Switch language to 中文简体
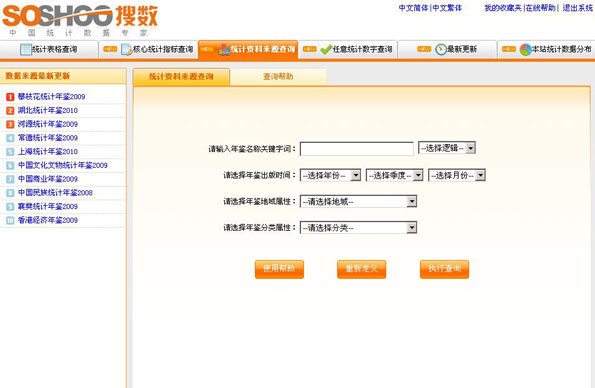The image size is (595, 388). point(413,8)
